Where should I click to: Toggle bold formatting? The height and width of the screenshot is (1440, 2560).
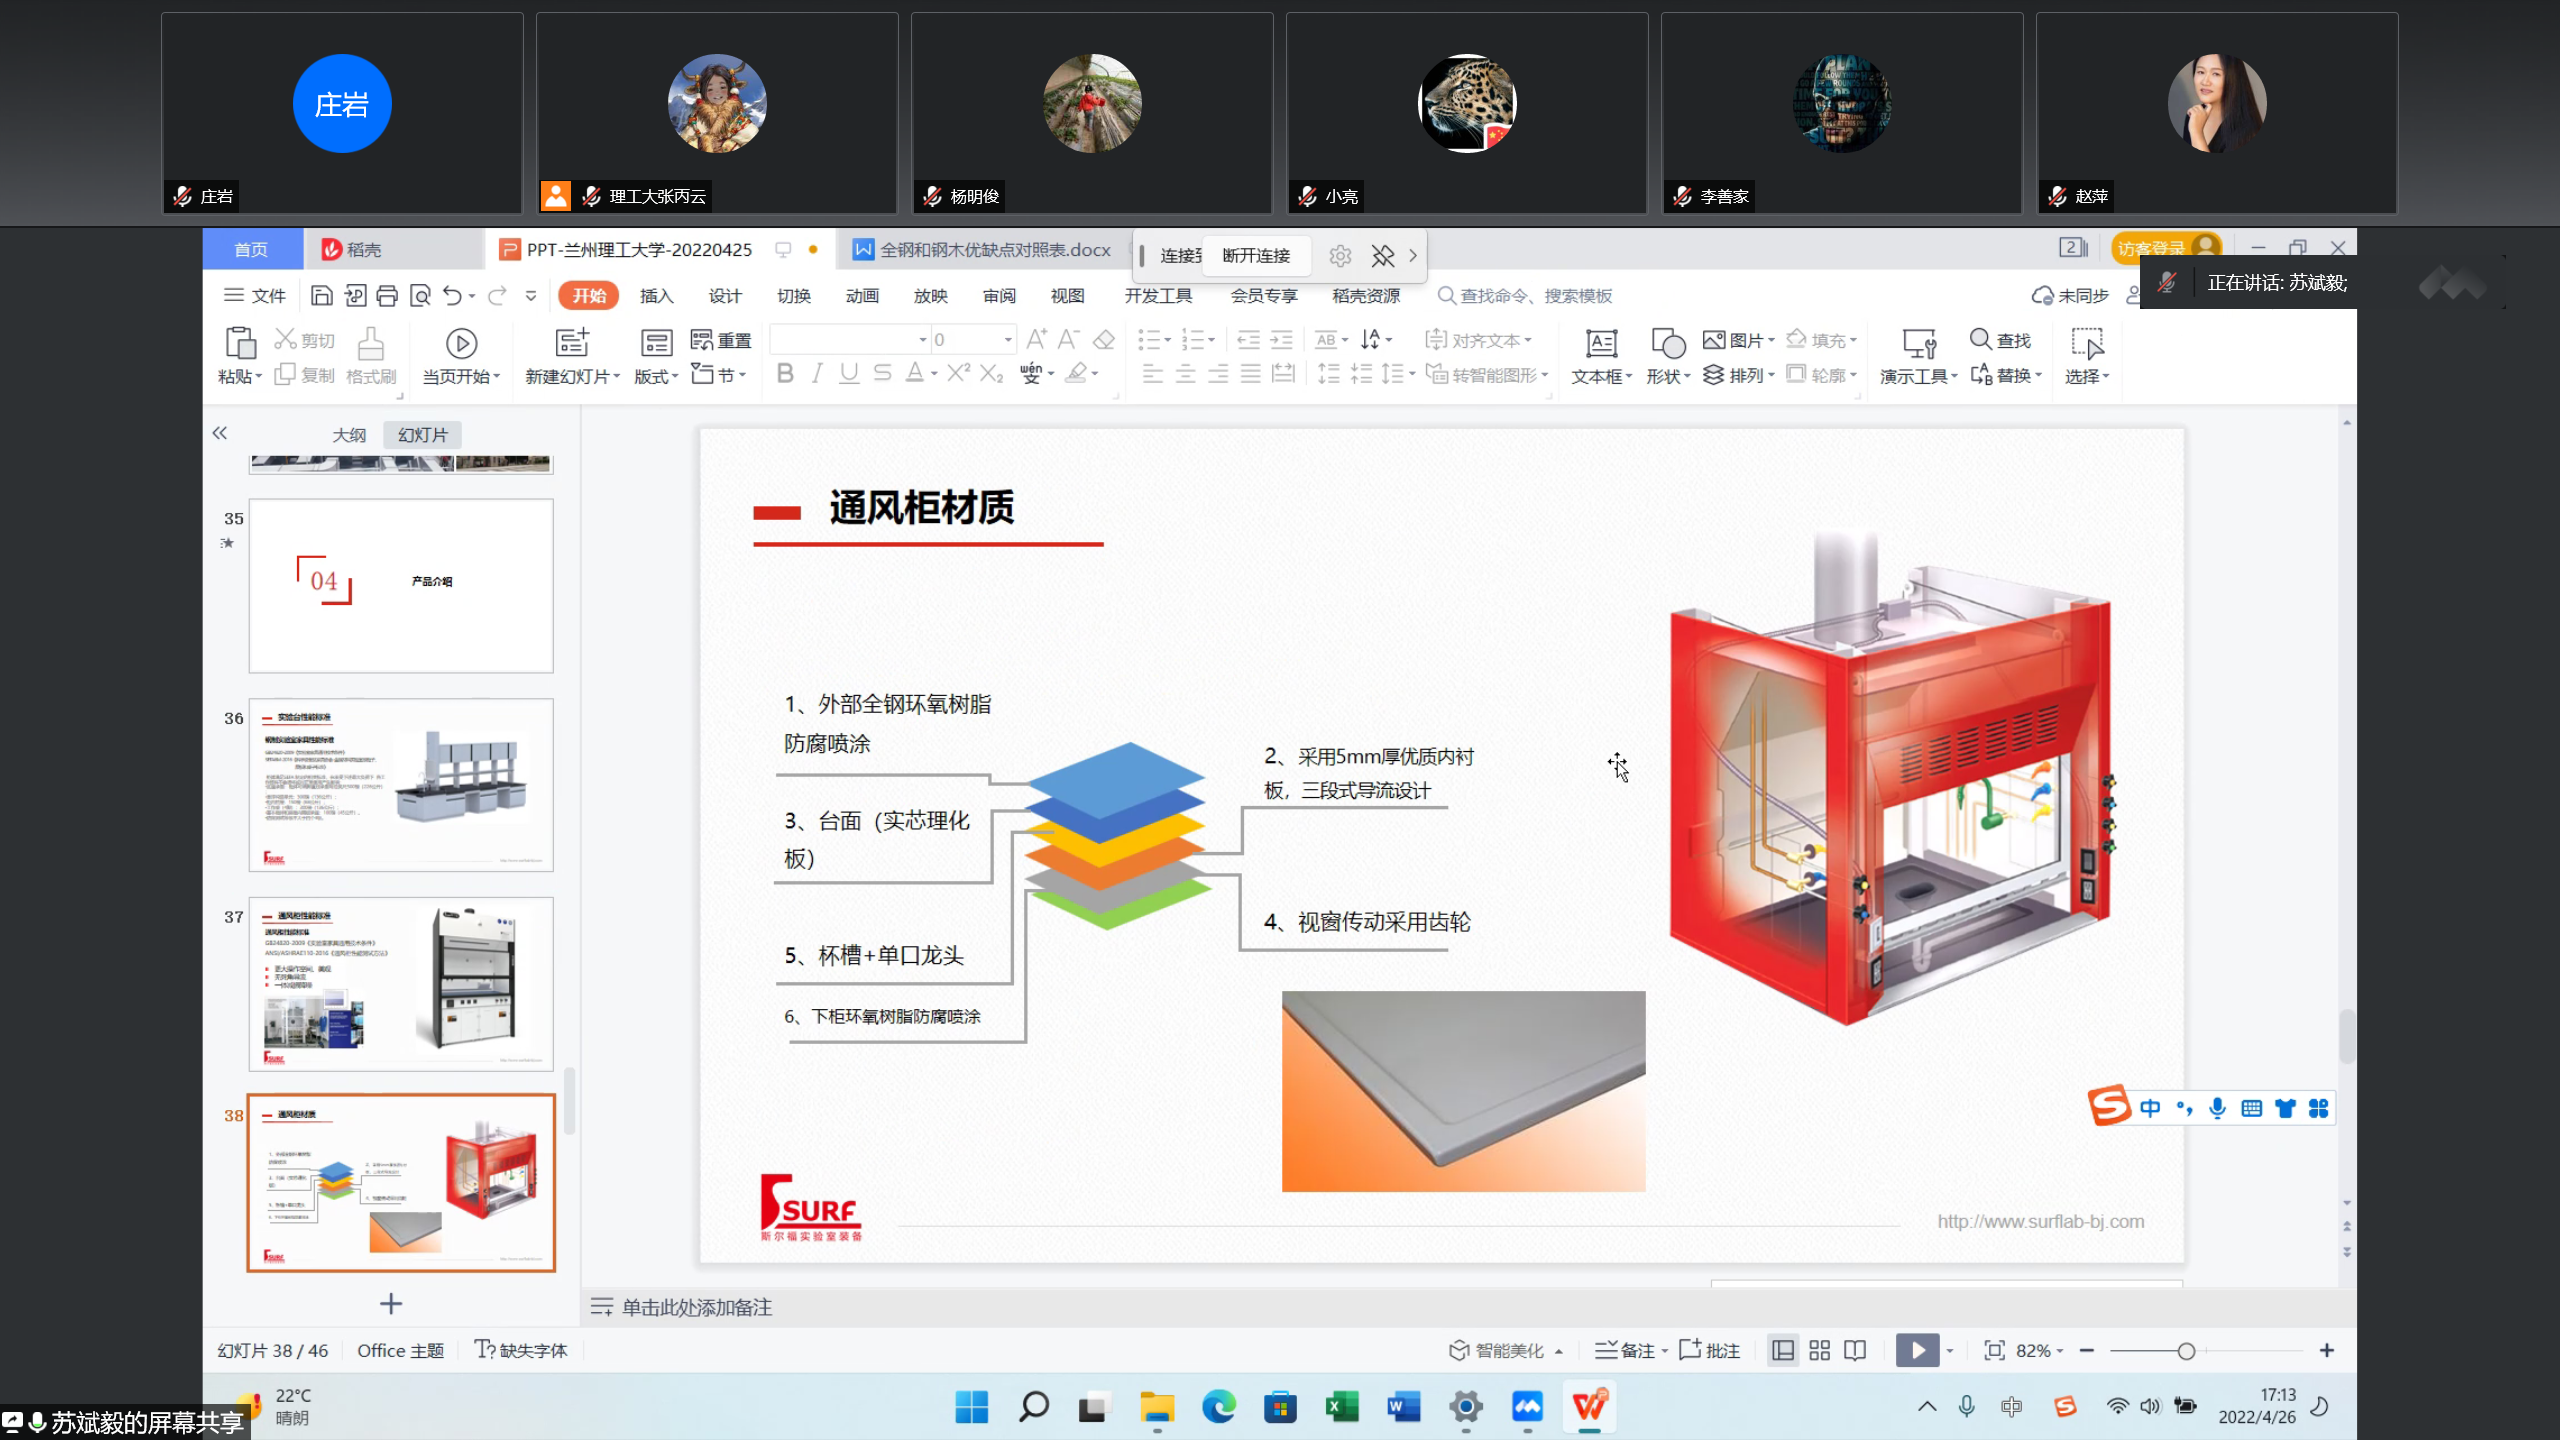coord(785,373)
